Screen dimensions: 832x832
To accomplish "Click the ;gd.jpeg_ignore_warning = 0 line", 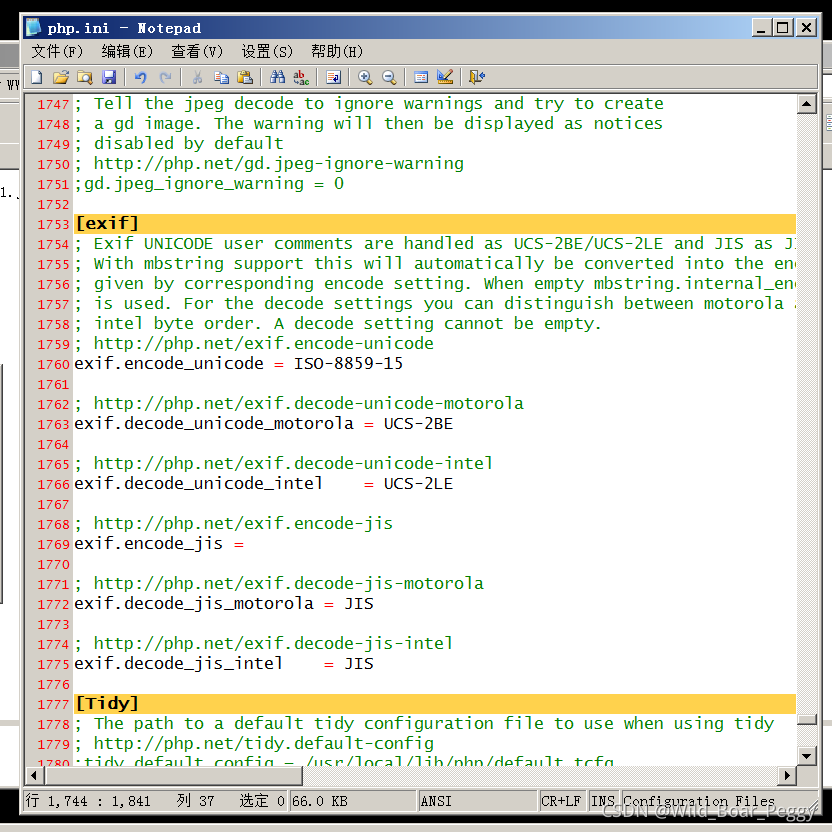I will pyautogui.click(x=209, y=184).
